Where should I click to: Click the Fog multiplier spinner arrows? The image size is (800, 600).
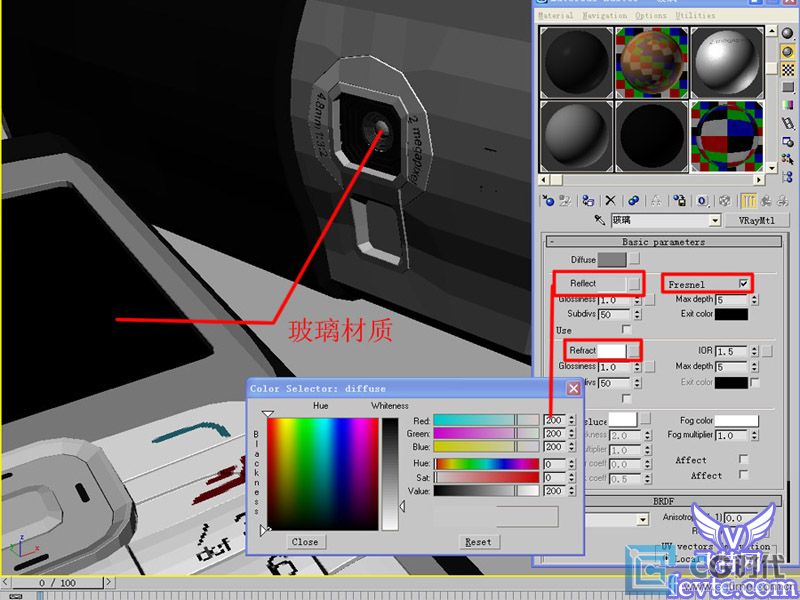tap(755, 435)
